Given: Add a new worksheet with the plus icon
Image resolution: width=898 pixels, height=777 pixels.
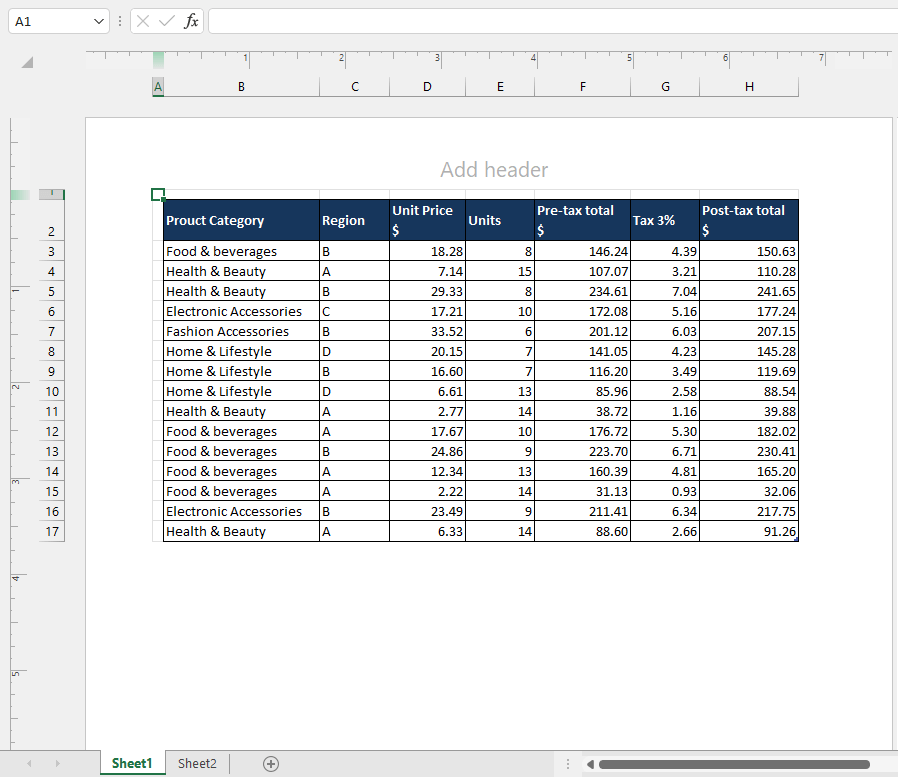Looking at the screenshot, I should 270,763.
